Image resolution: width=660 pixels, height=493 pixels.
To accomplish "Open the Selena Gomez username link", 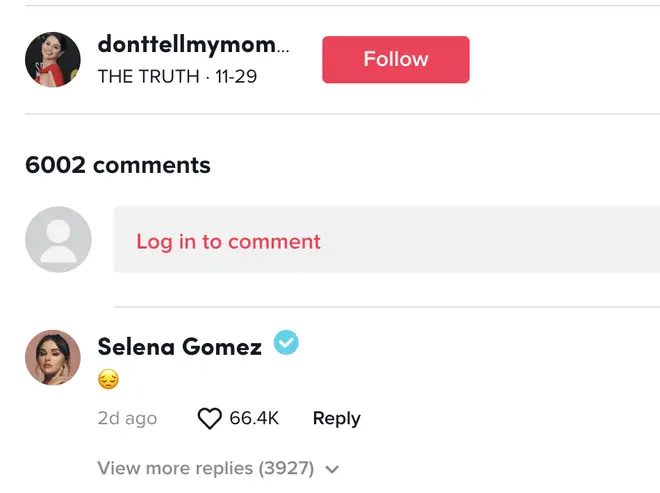I will click(180, 346).
